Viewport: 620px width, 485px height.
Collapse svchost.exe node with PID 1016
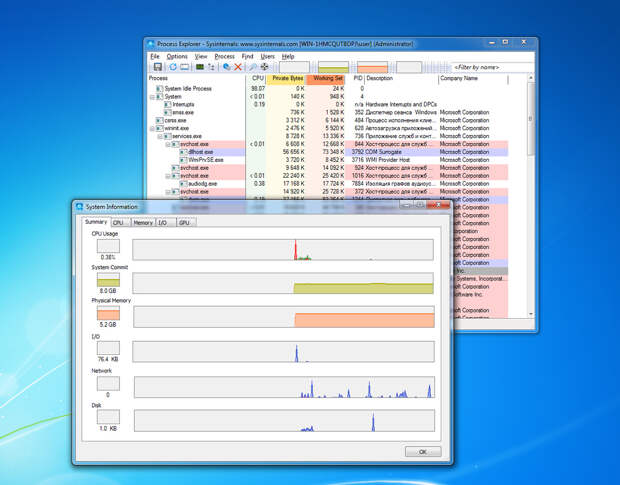coord(168,176)
